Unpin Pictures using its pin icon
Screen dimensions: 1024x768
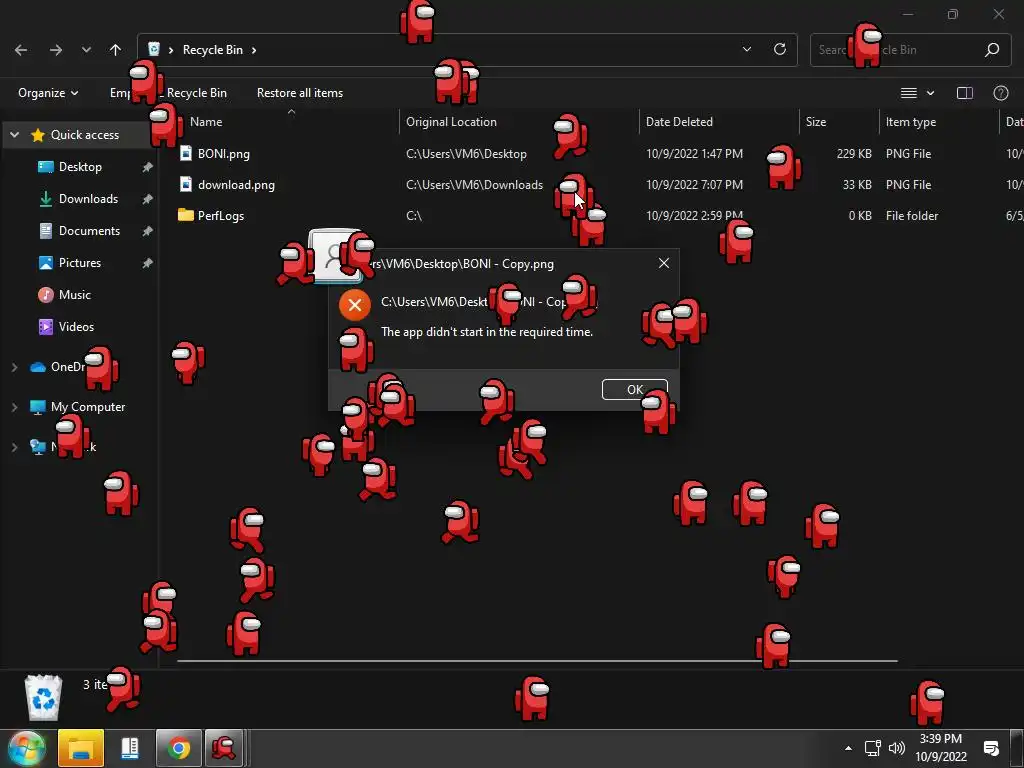(148, 263)
